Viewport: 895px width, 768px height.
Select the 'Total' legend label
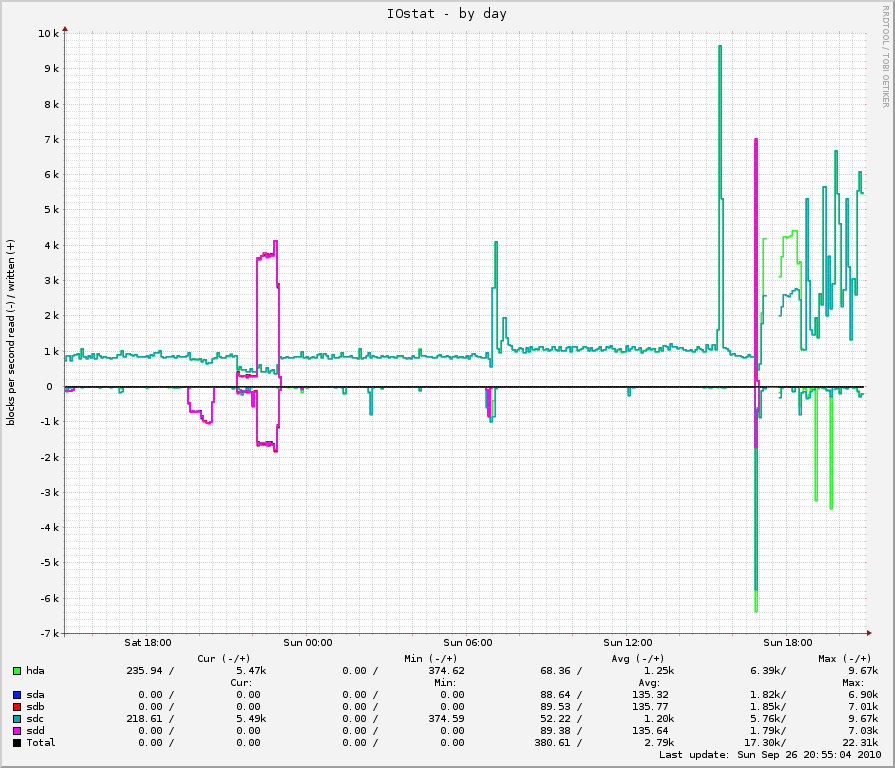click(x=41, y=743)
